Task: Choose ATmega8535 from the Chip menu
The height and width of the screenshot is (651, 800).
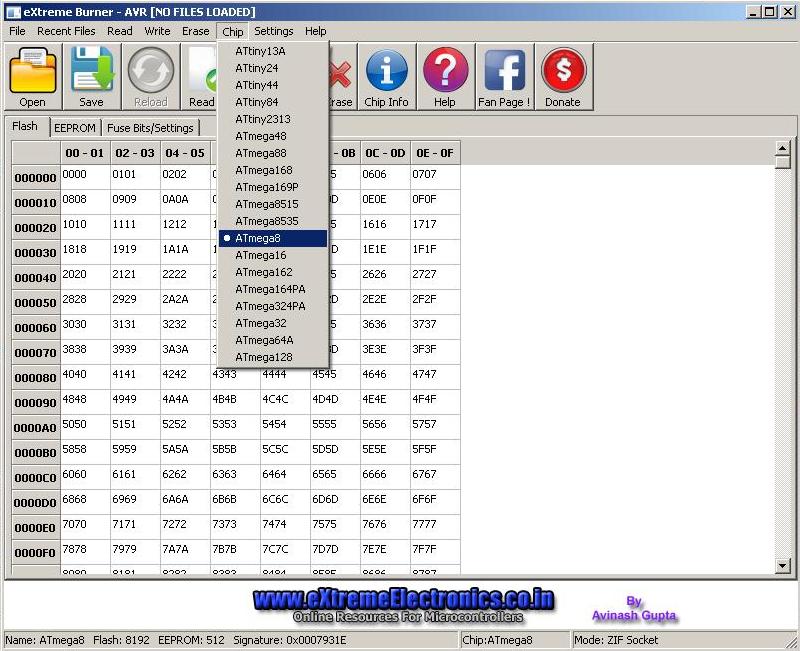Action: (x=273, y=221)
